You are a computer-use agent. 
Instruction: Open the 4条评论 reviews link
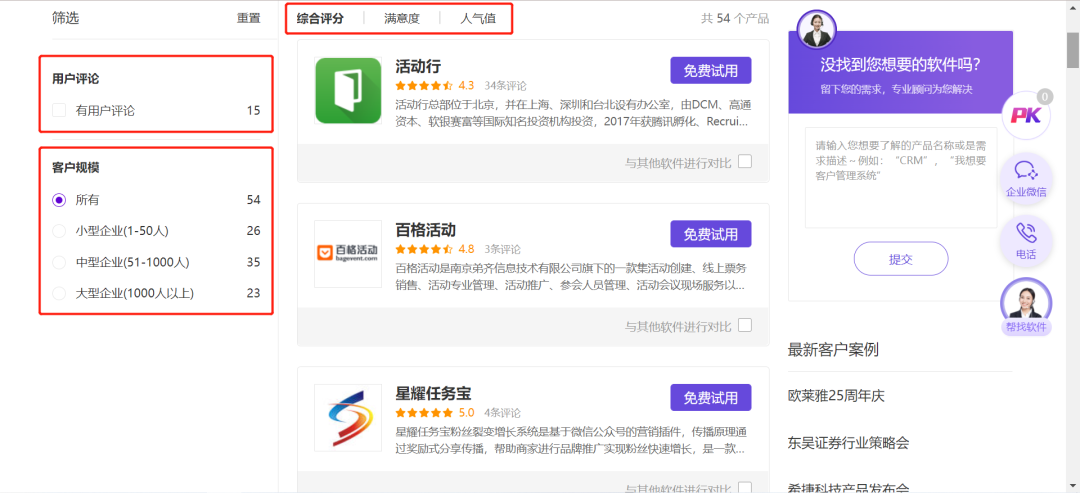coord(502,413)
